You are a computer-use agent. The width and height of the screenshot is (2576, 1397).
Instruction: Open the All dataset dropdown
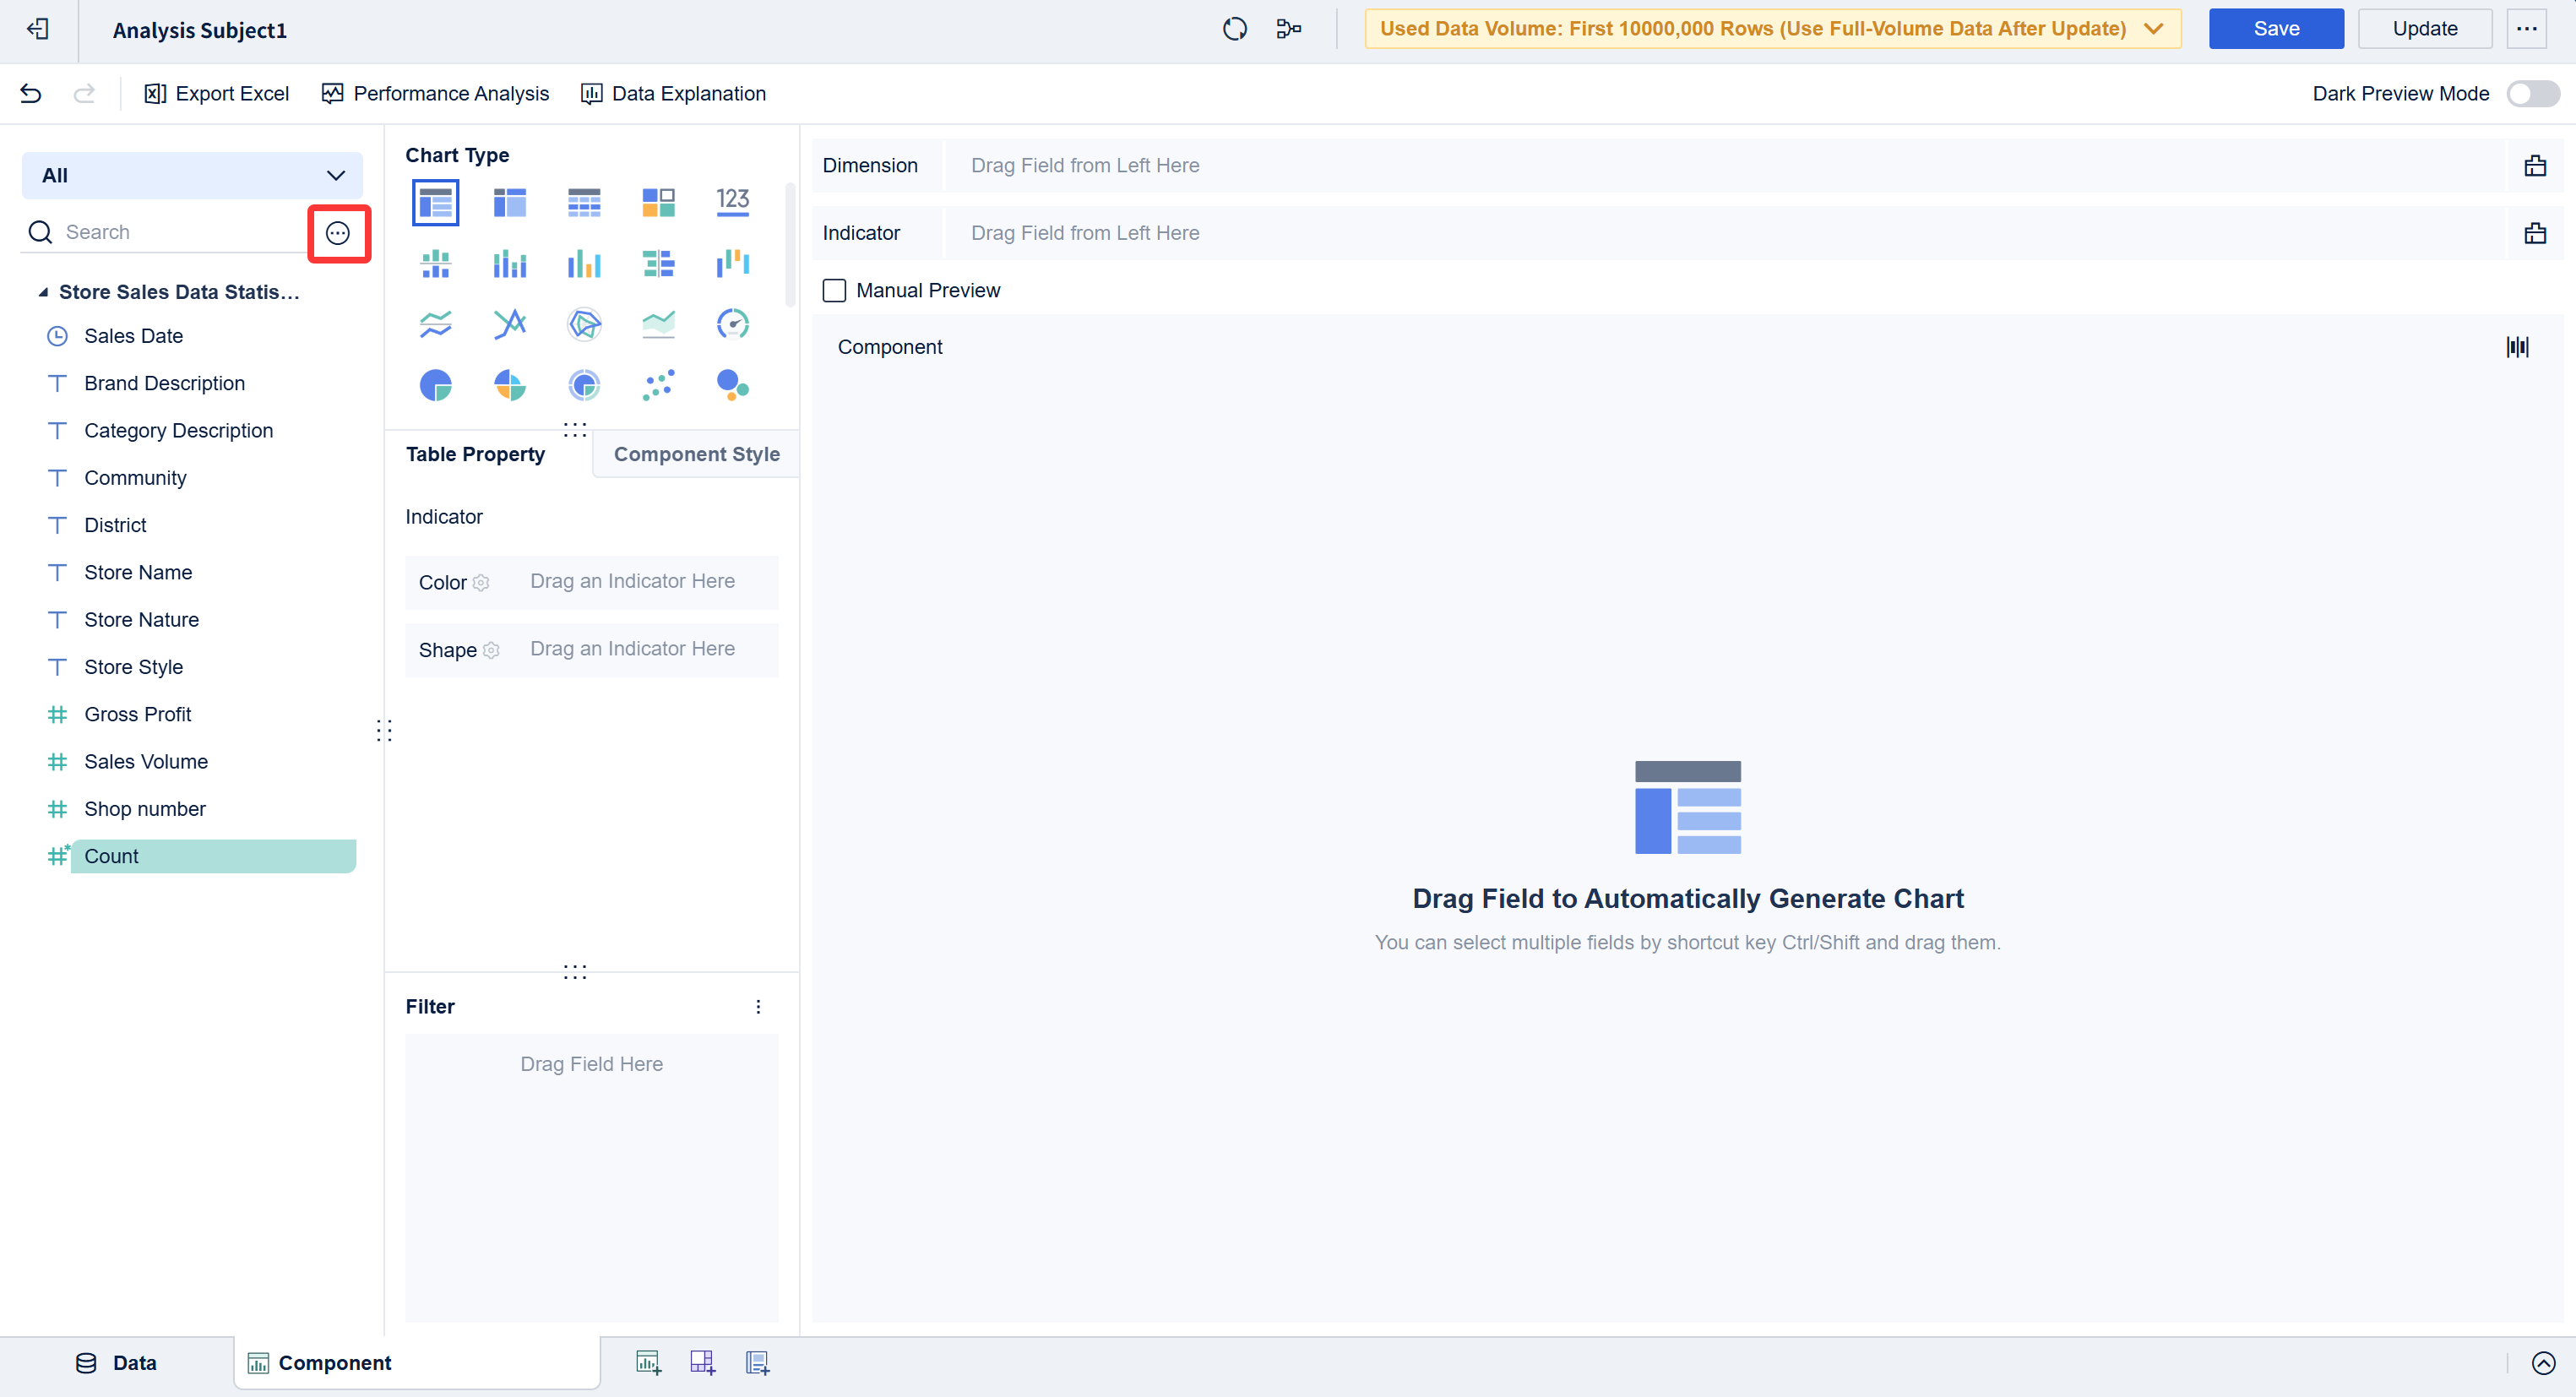pos(192,176)
